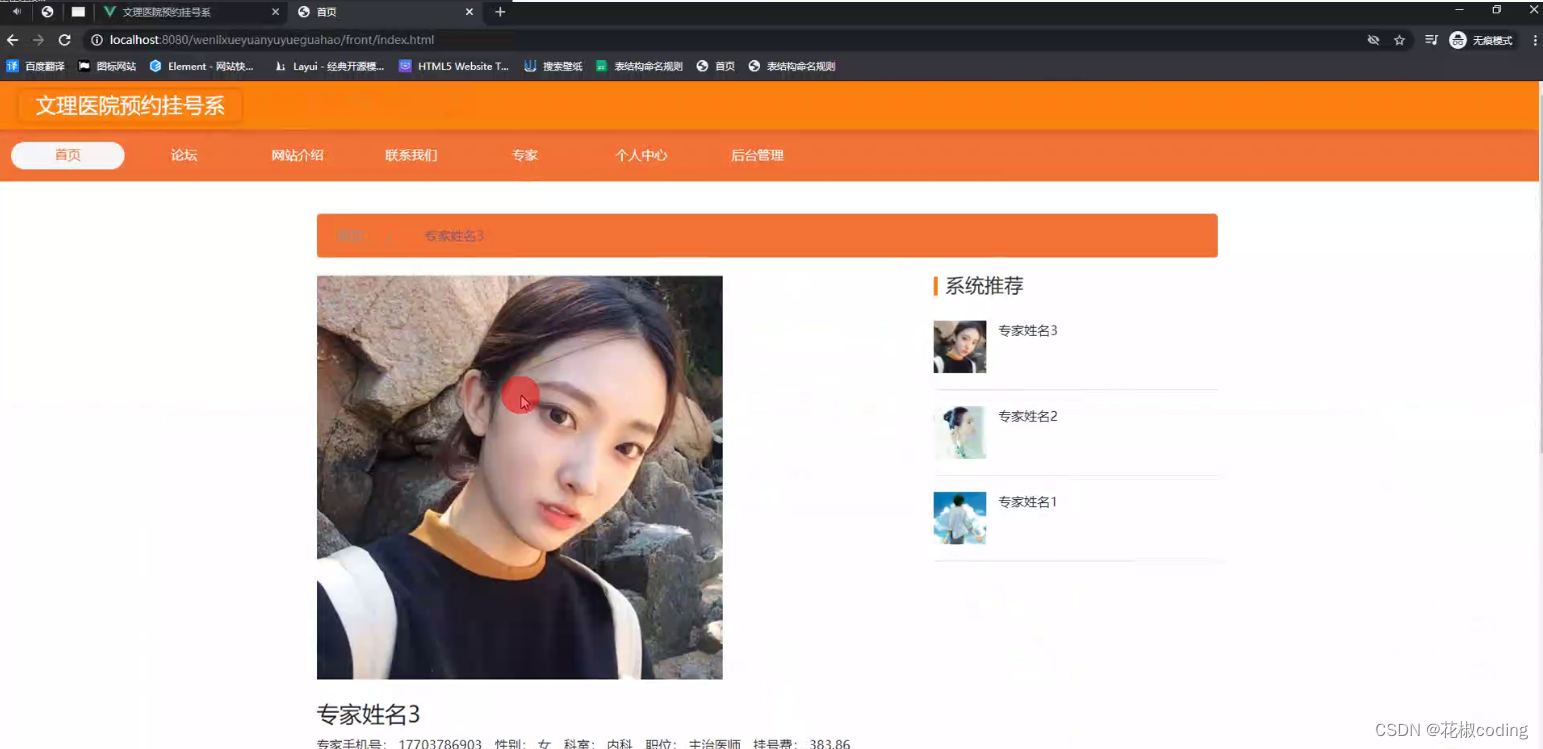Open the 专家姓名2 recommendation link

pos(1027,416)
